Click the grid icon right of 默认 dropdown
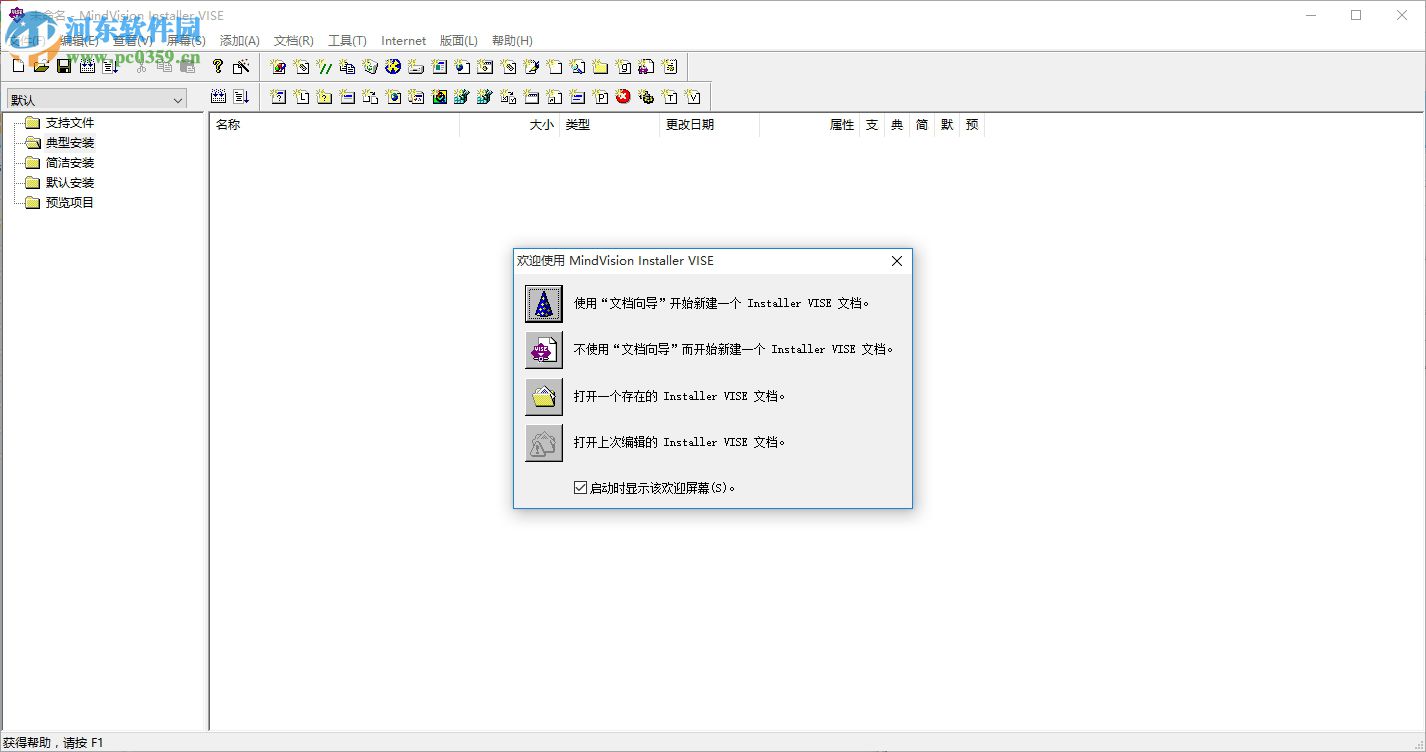1426x752 pixels. pyautogui.click(x=218, y=97)
